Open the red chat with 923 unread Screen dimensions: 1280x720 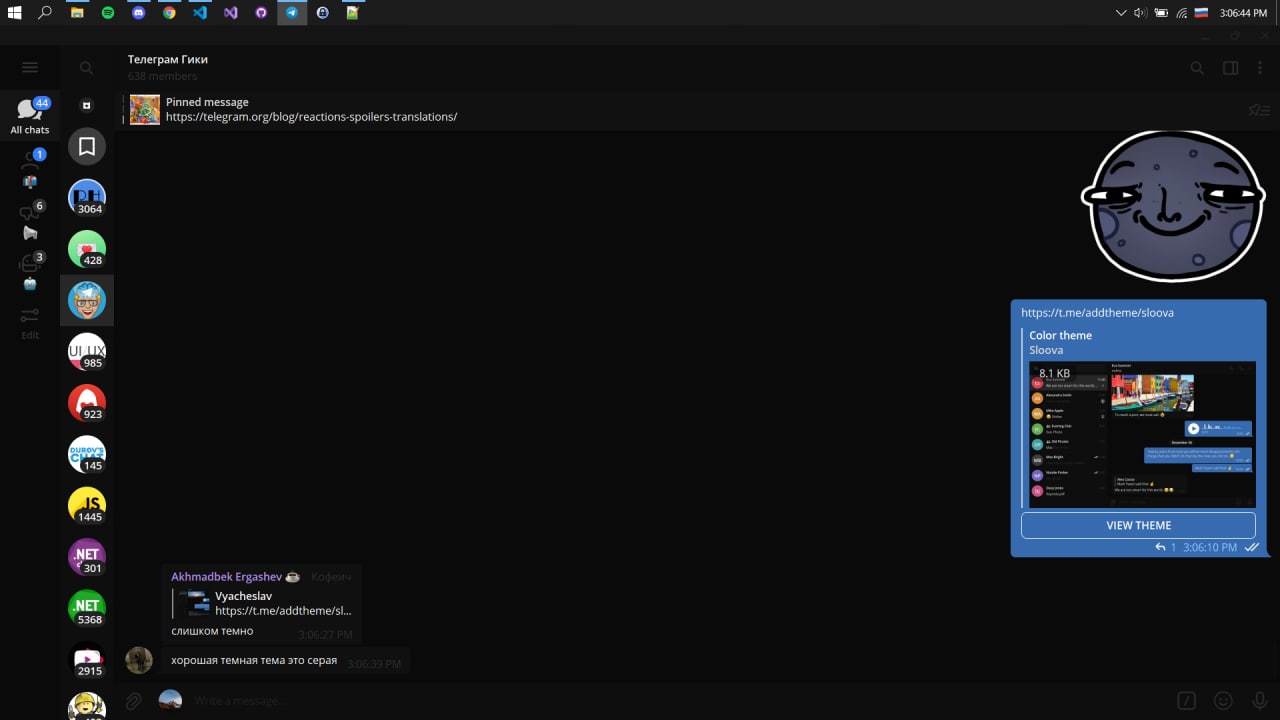click(x=87, y=403)
